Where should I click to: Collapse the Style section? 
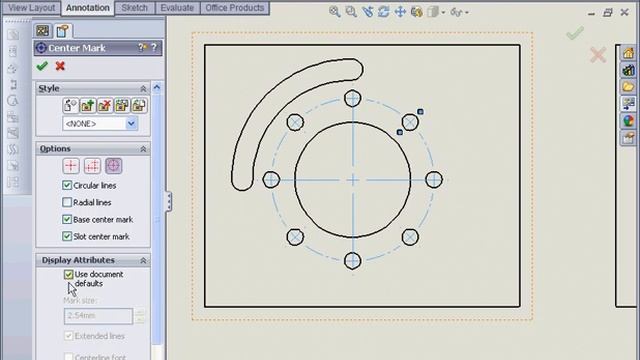pyautogui.click(x=143, y=89)
